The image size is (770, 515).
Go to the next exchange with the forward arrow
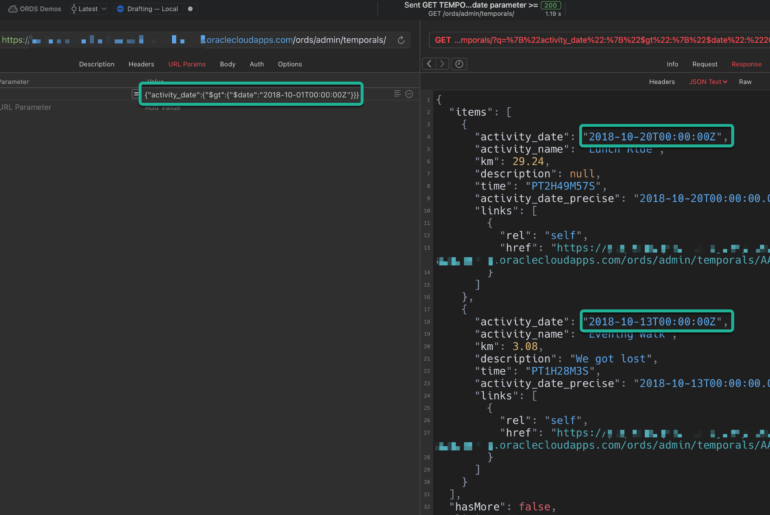click(x=442, y=64)
